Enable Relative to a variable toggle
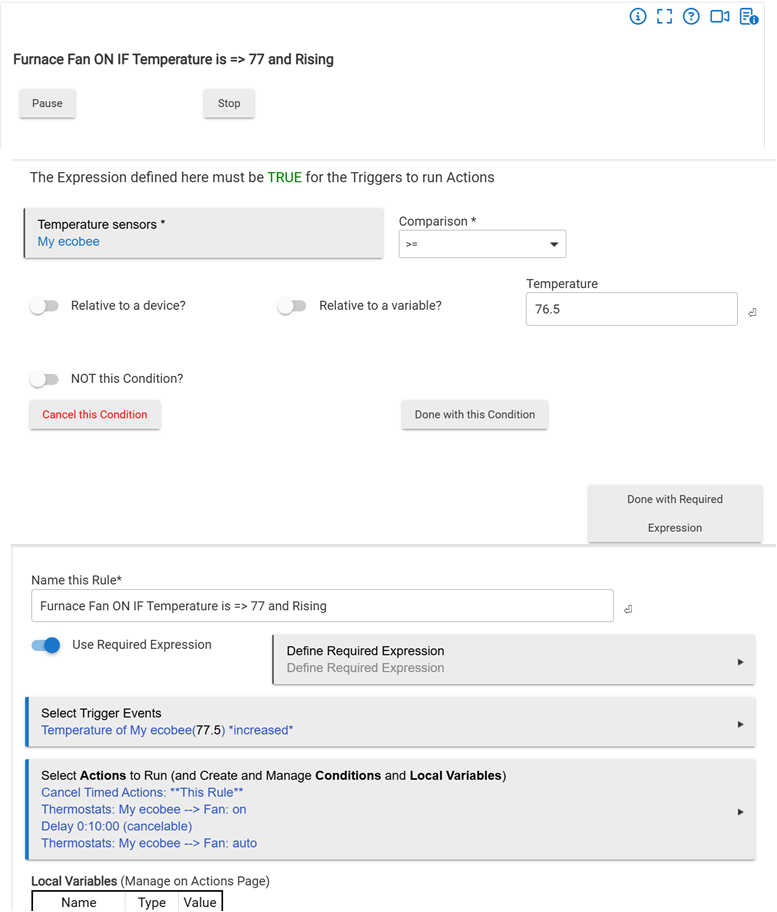 (x=291, y=306)
